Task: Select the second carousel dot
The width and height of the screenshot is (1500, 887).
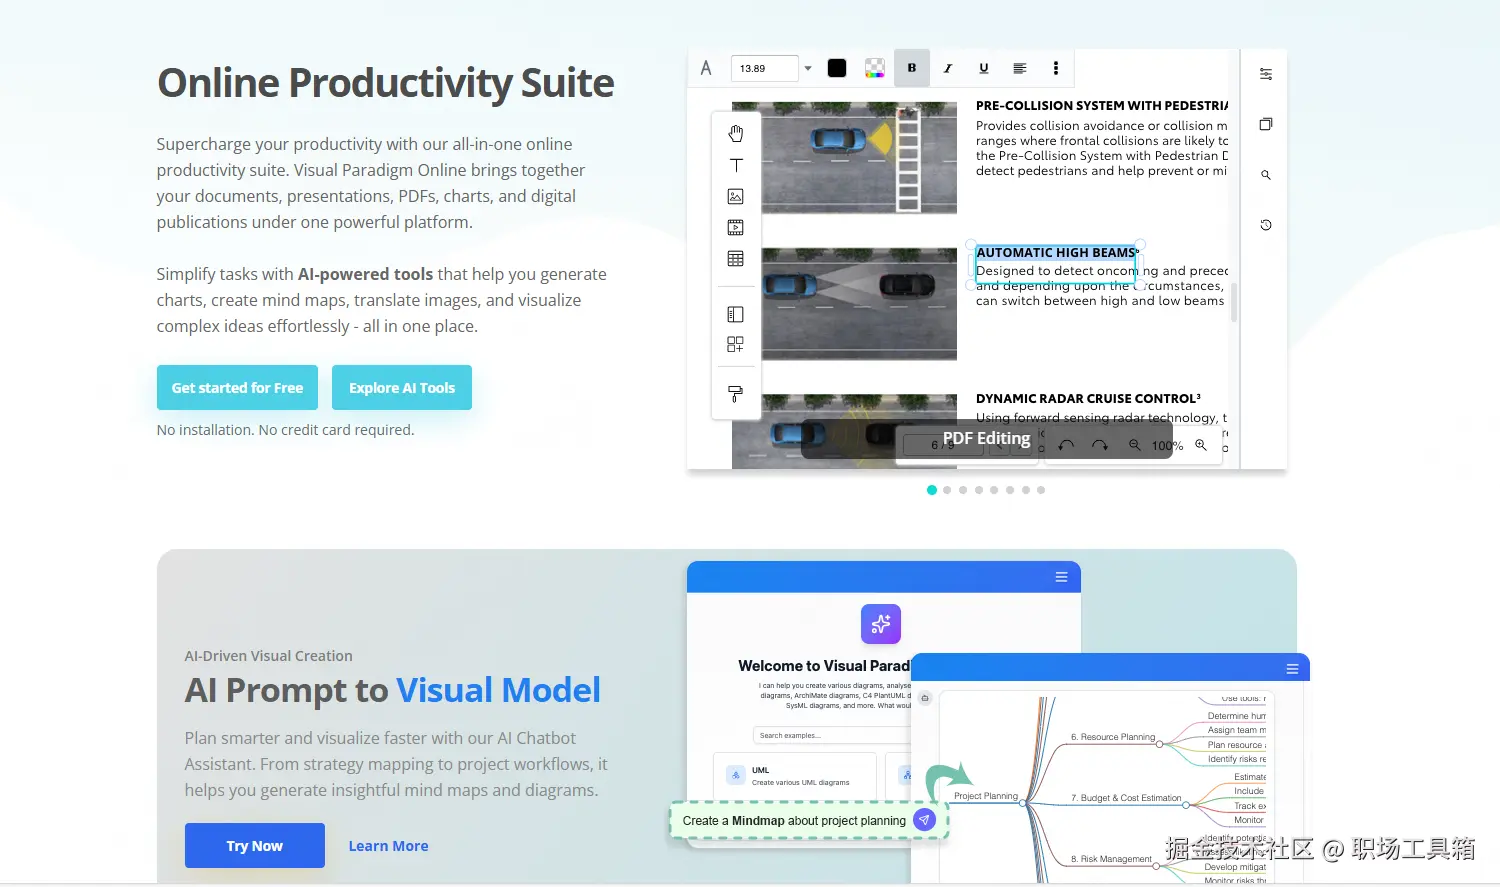Action: (x=947, y=490)
